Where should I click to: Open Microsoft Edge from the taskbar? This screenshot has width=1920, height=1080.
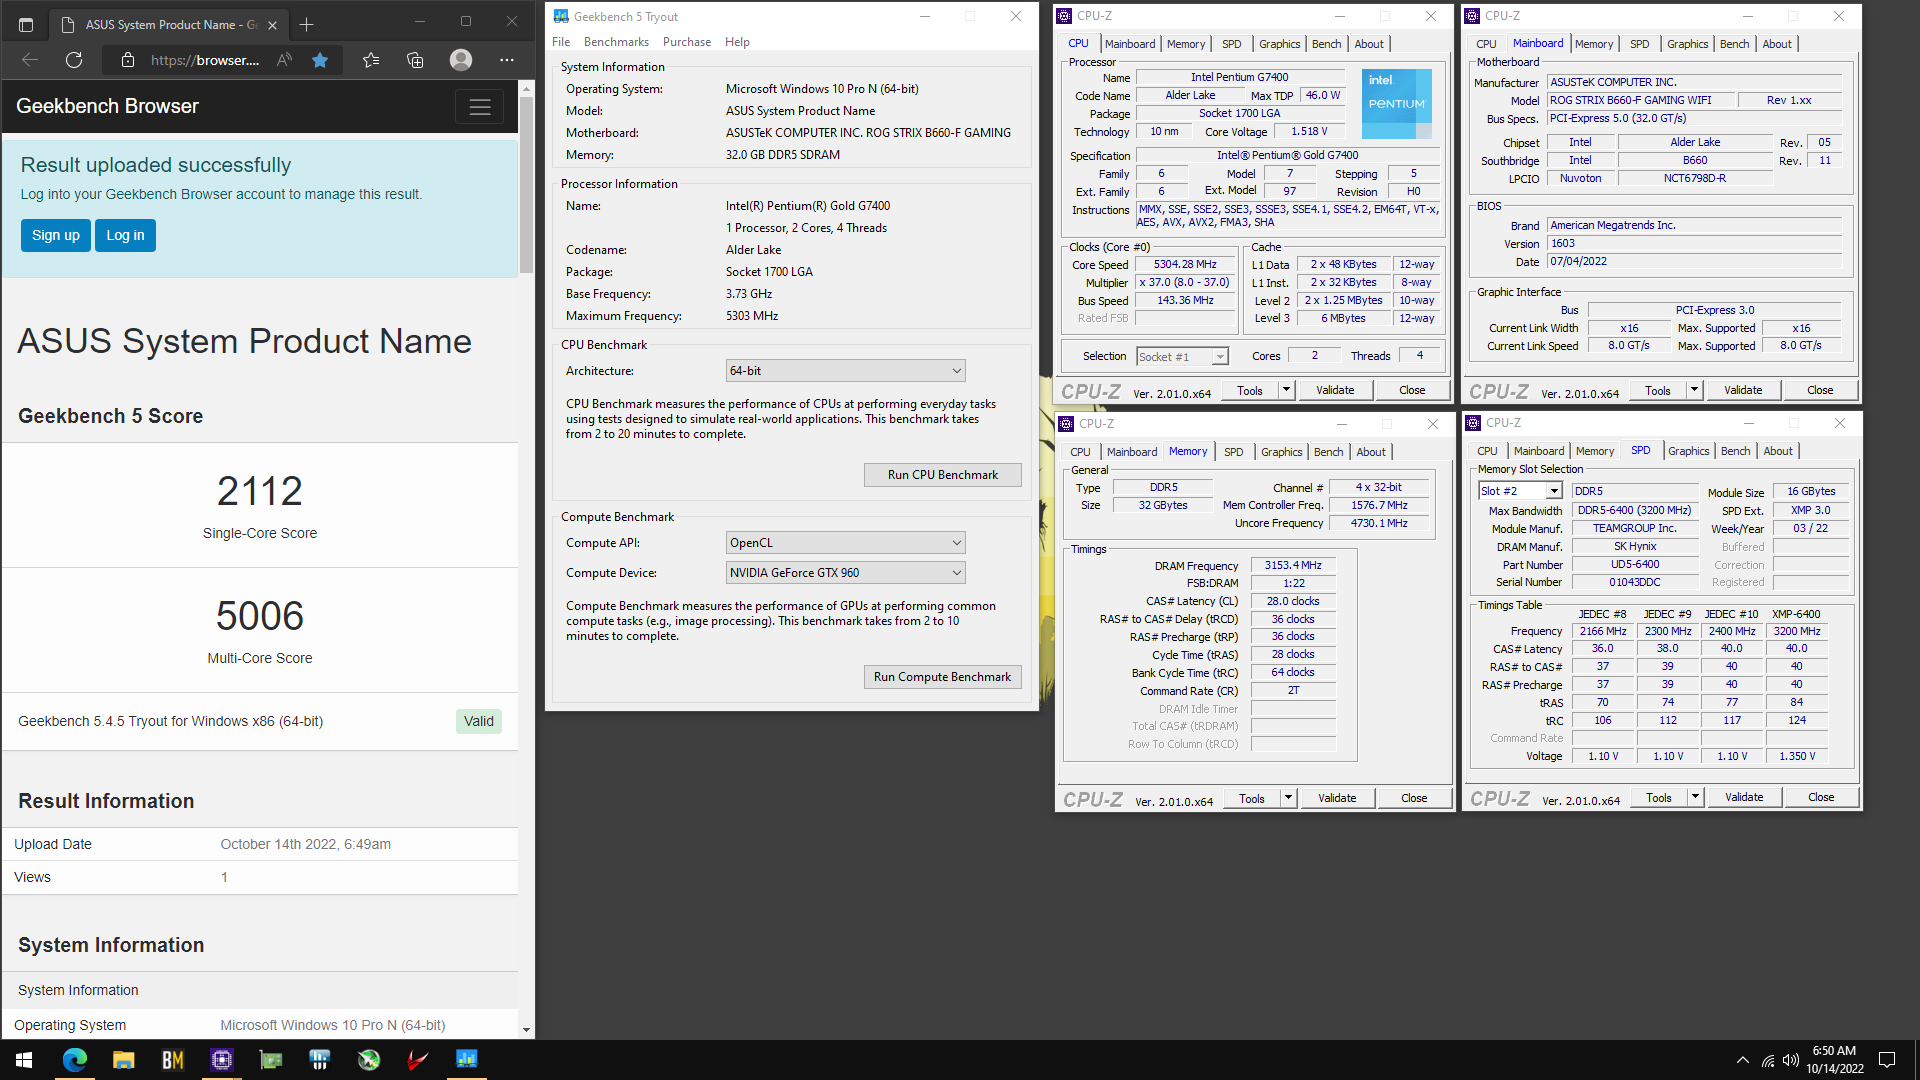click(75, 1060)
